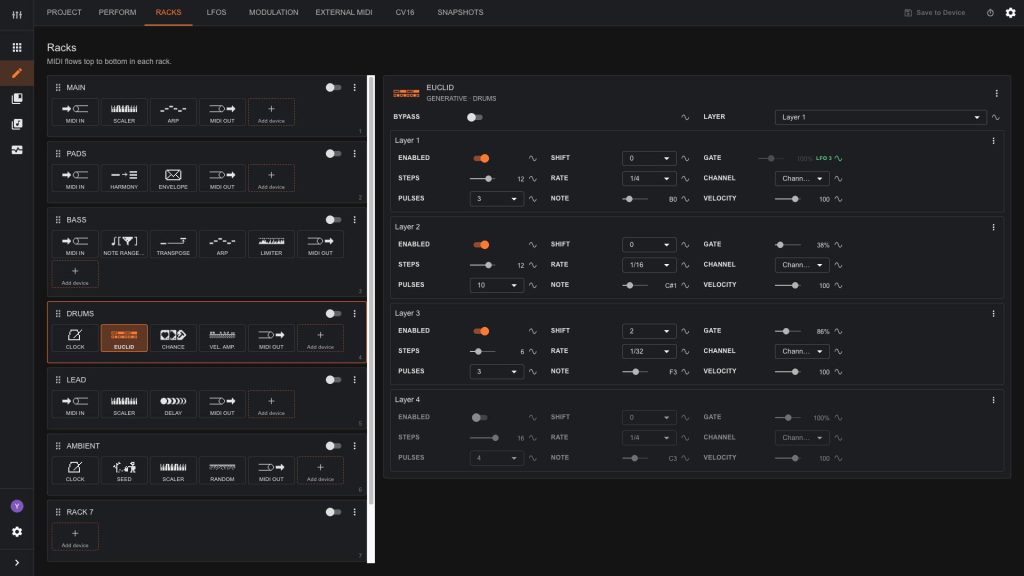Add device to Drums rack
The image size is (1024, 576).
point(320,338)
